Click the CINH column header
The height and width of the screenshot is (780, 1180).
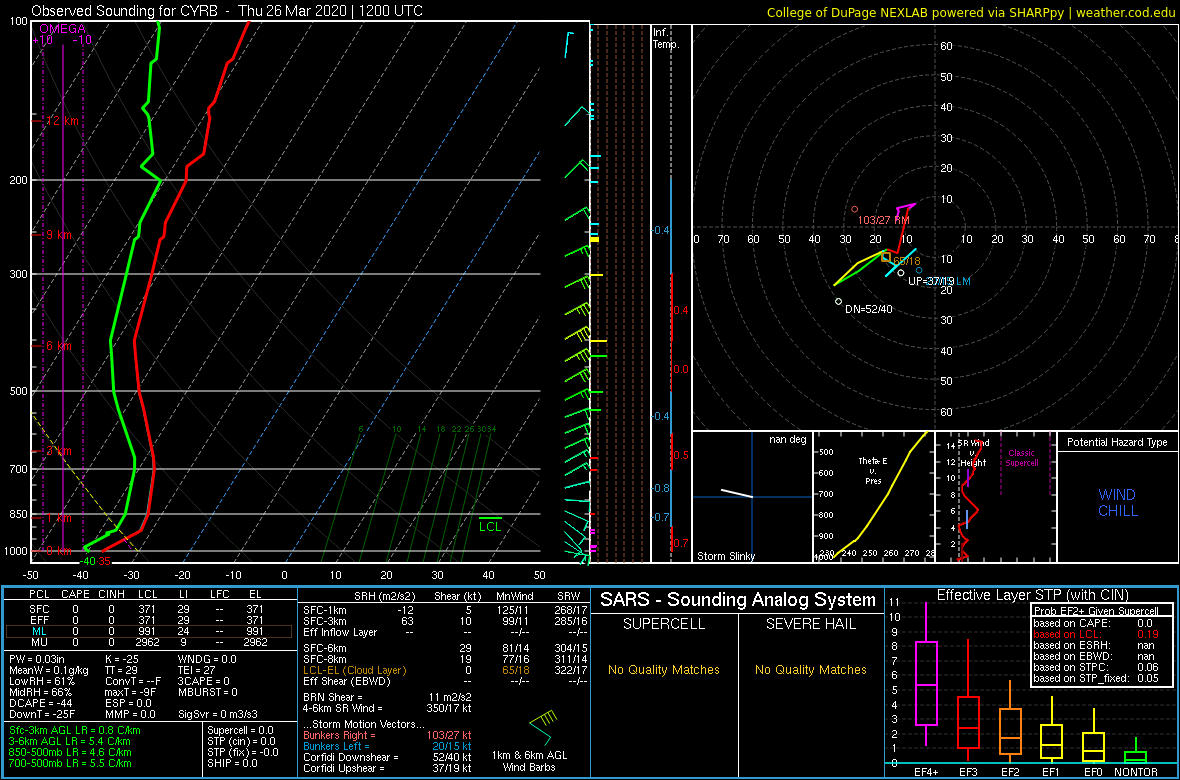tap(112, 595)
